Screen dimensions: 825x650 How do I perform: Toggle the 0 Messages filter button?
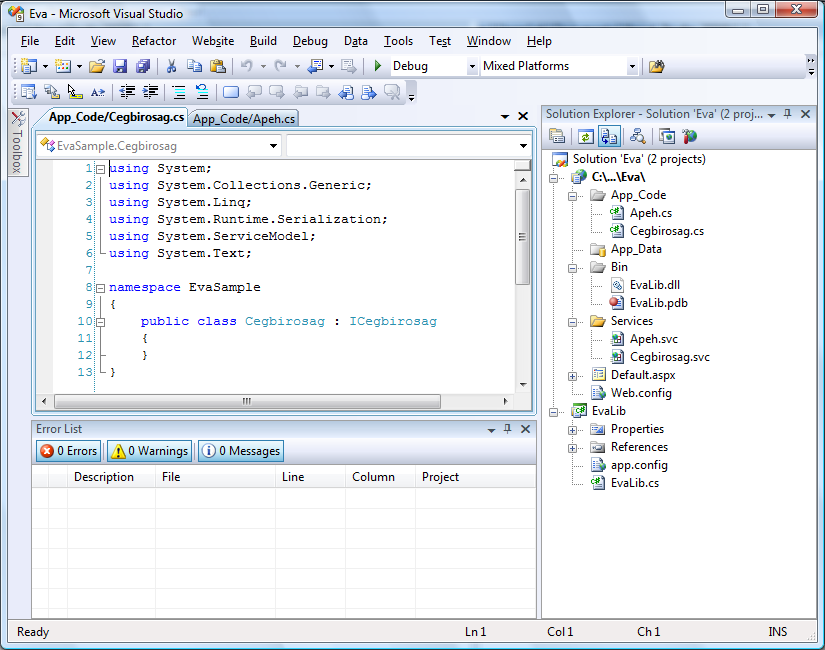click(x=241, y=451)
